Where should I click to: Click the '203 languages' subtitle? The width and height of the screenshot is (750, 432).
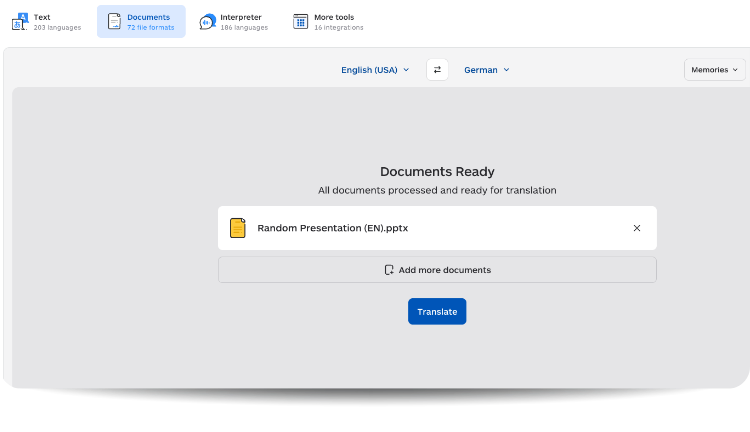pos(57,28)
